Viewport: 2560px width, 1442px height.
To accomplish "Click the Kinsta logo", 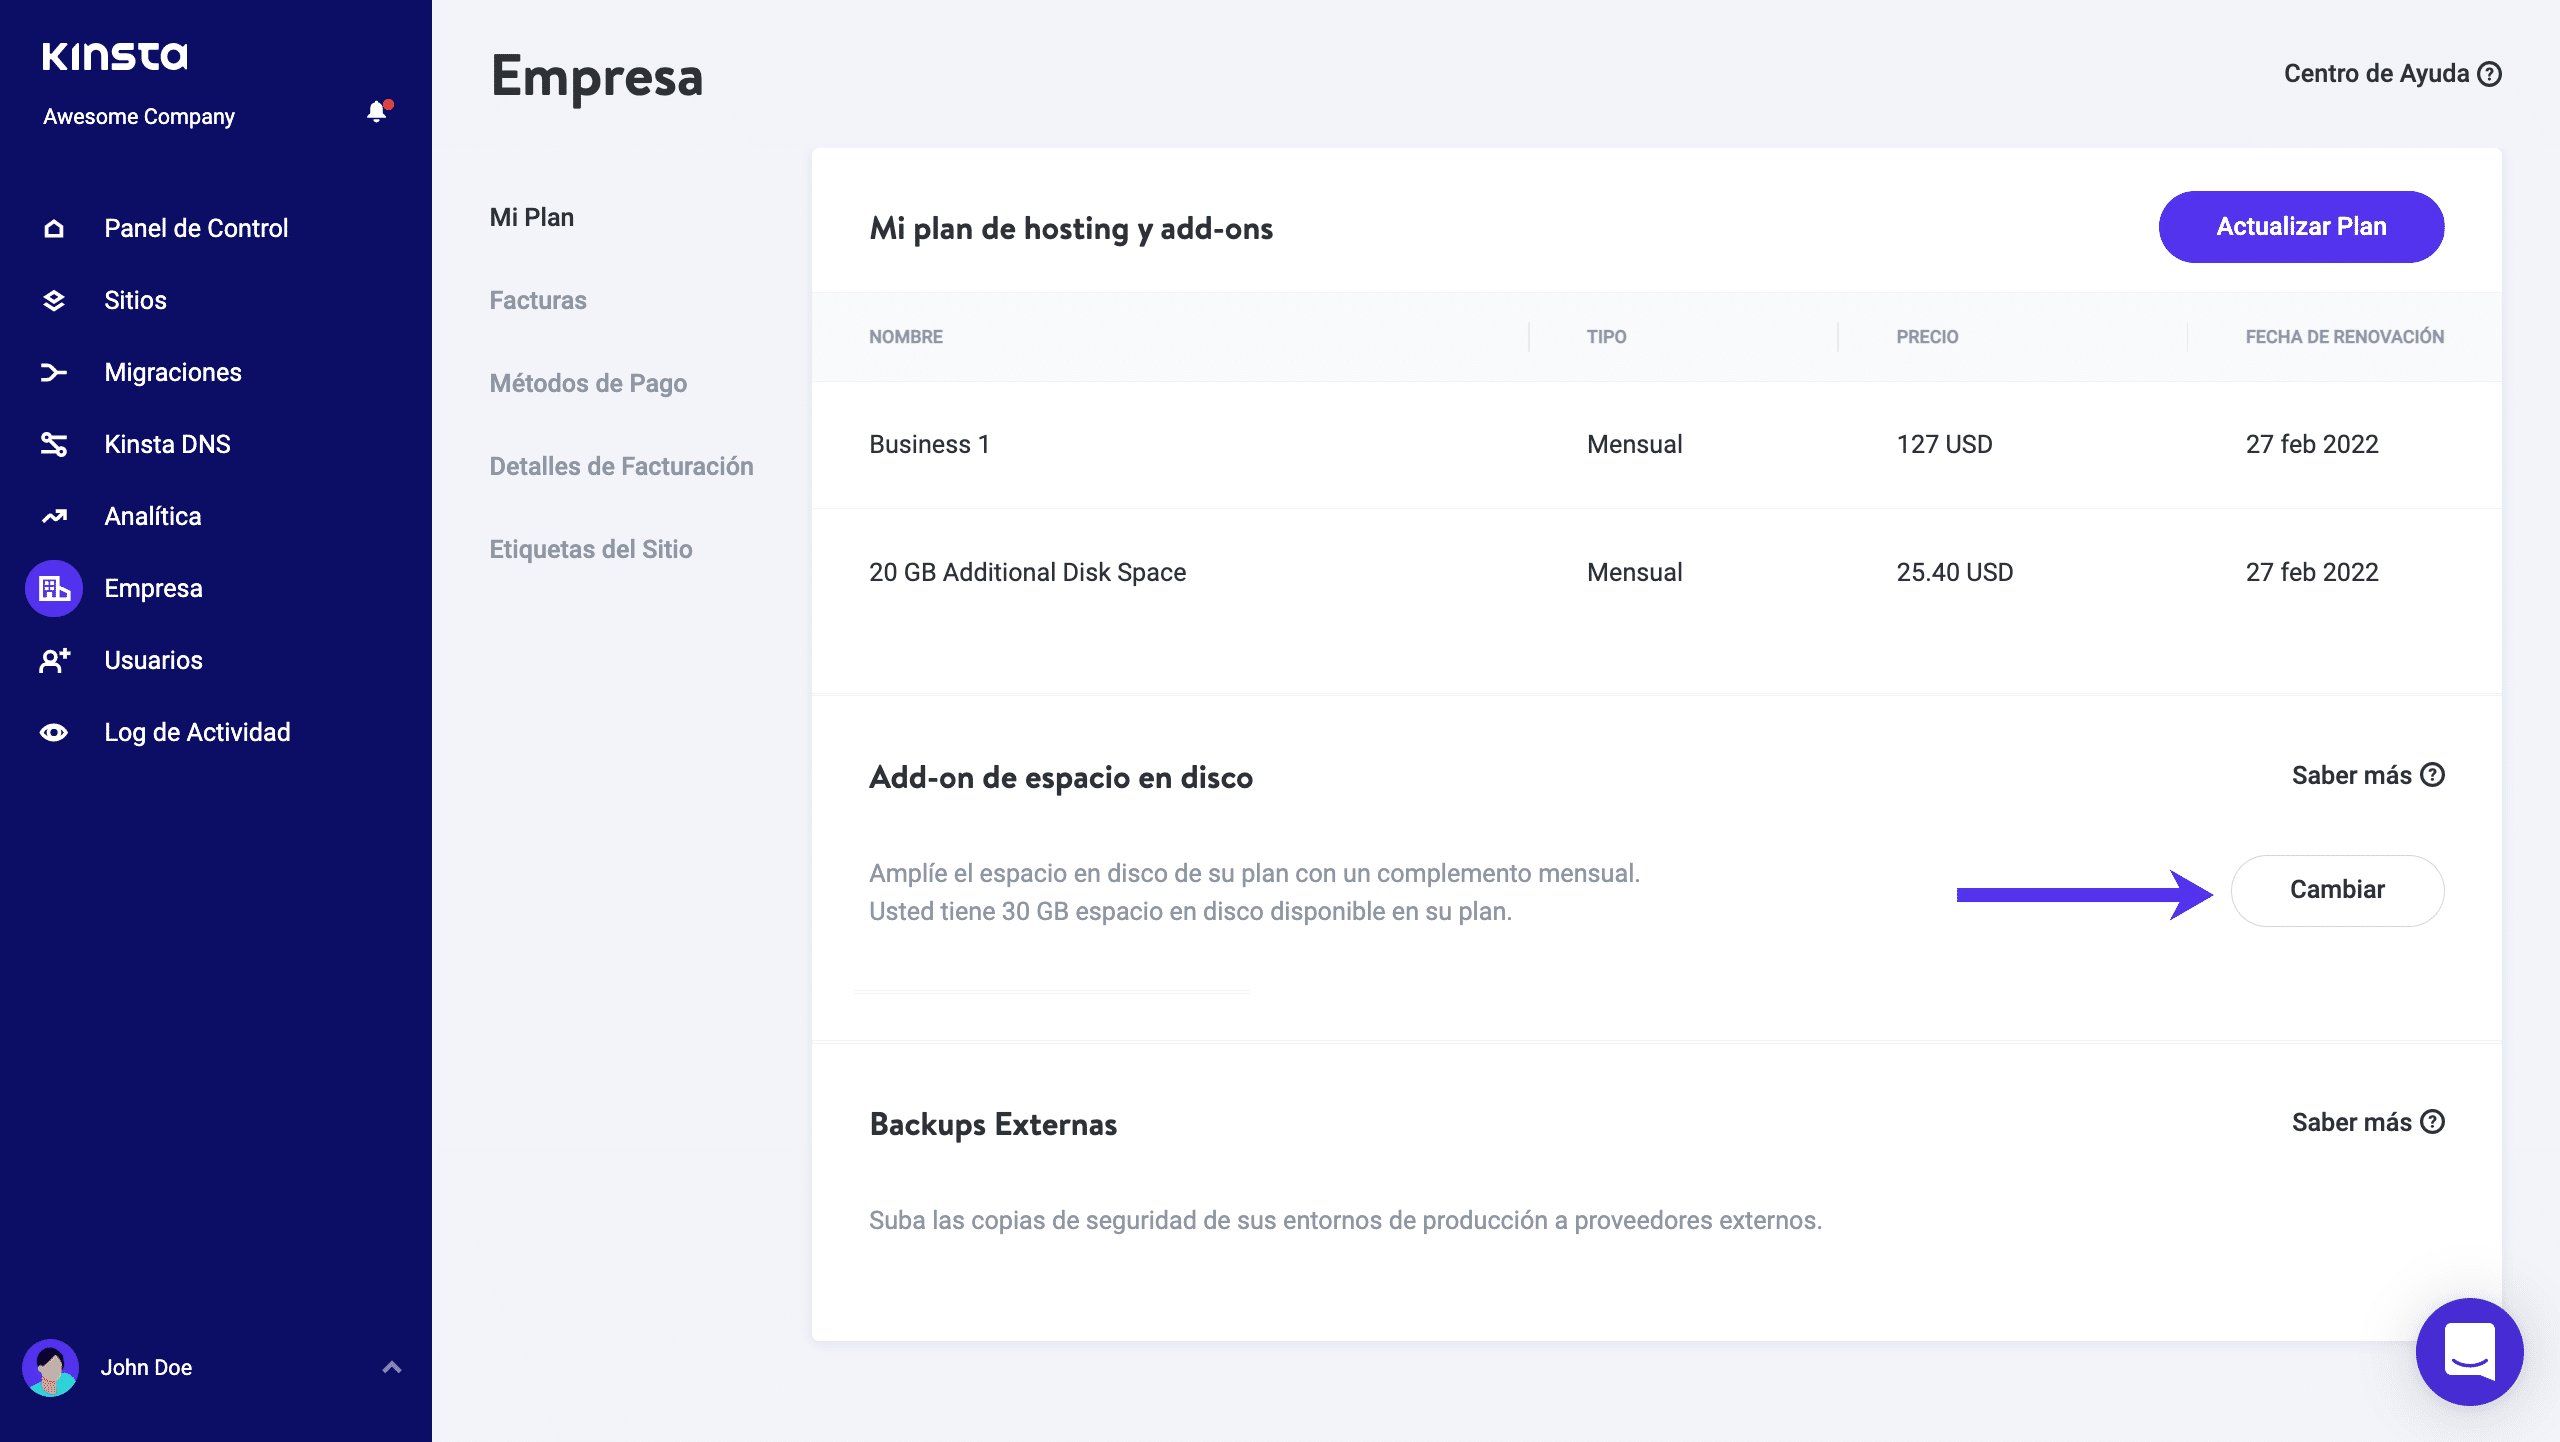I will 115,57.
